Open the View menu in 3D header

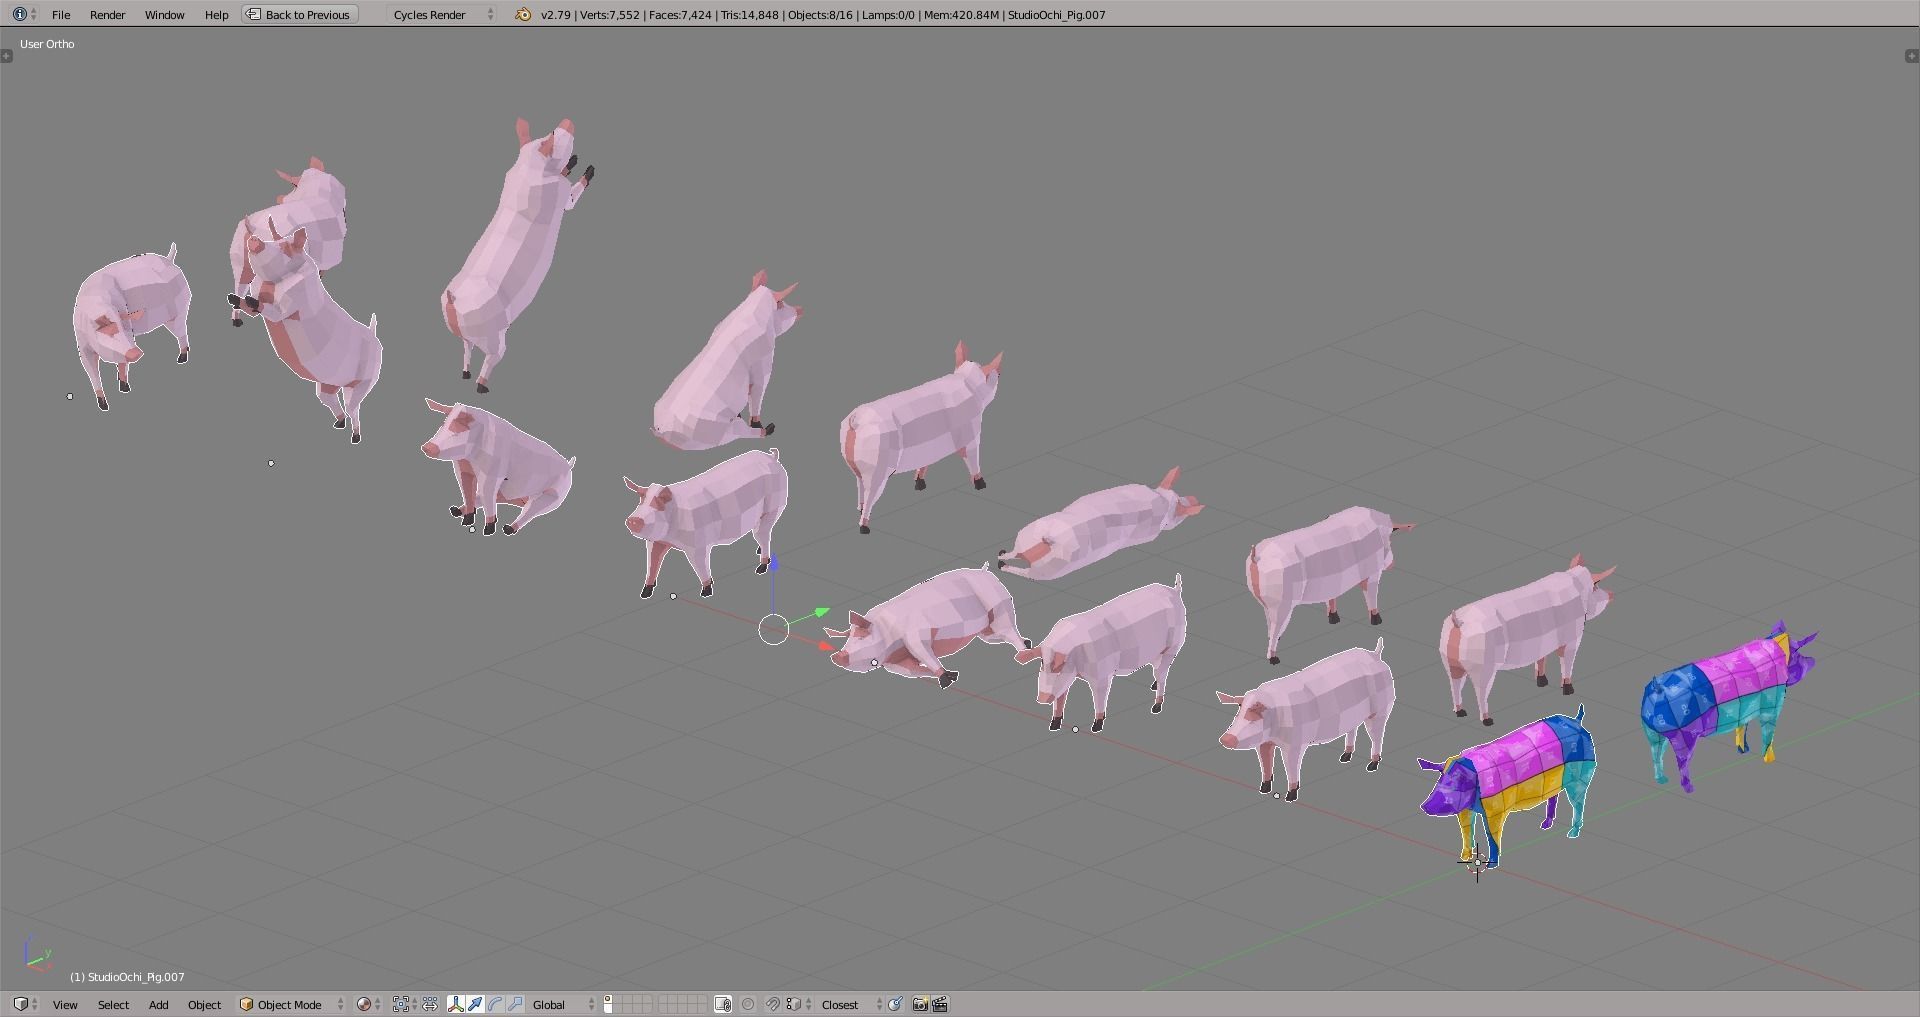65,1004
